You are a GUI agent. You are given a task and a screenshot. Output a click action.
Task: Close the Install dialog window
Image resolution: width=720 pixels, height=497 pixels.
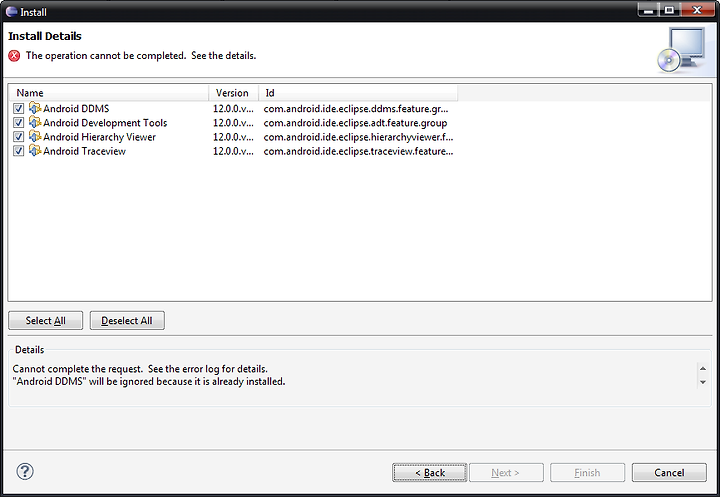pos(697,10)
